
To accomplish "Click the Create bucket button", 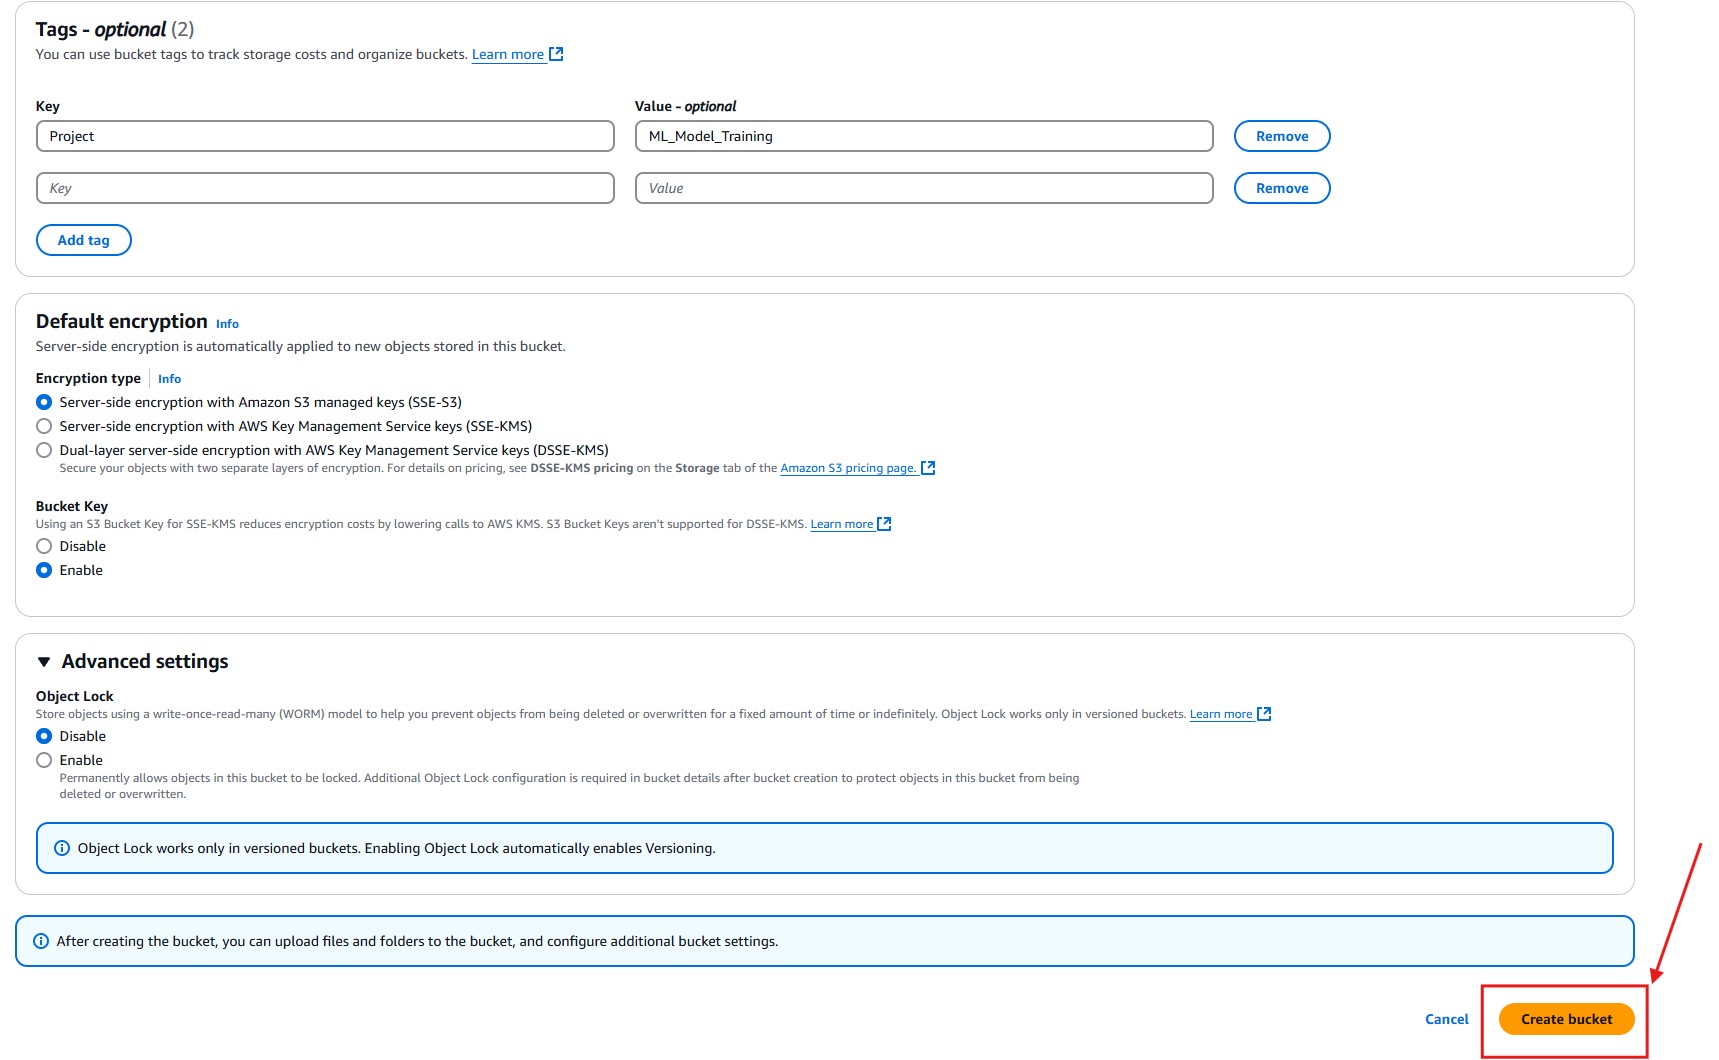I will pos(1566,1019).
